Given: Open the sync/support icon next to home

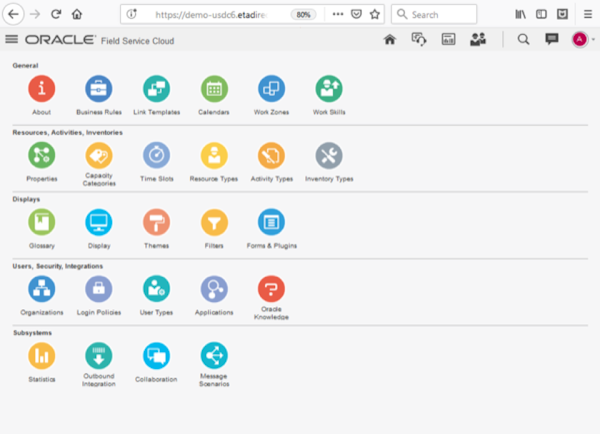Looking at the screenshot, I should [419, 39].
